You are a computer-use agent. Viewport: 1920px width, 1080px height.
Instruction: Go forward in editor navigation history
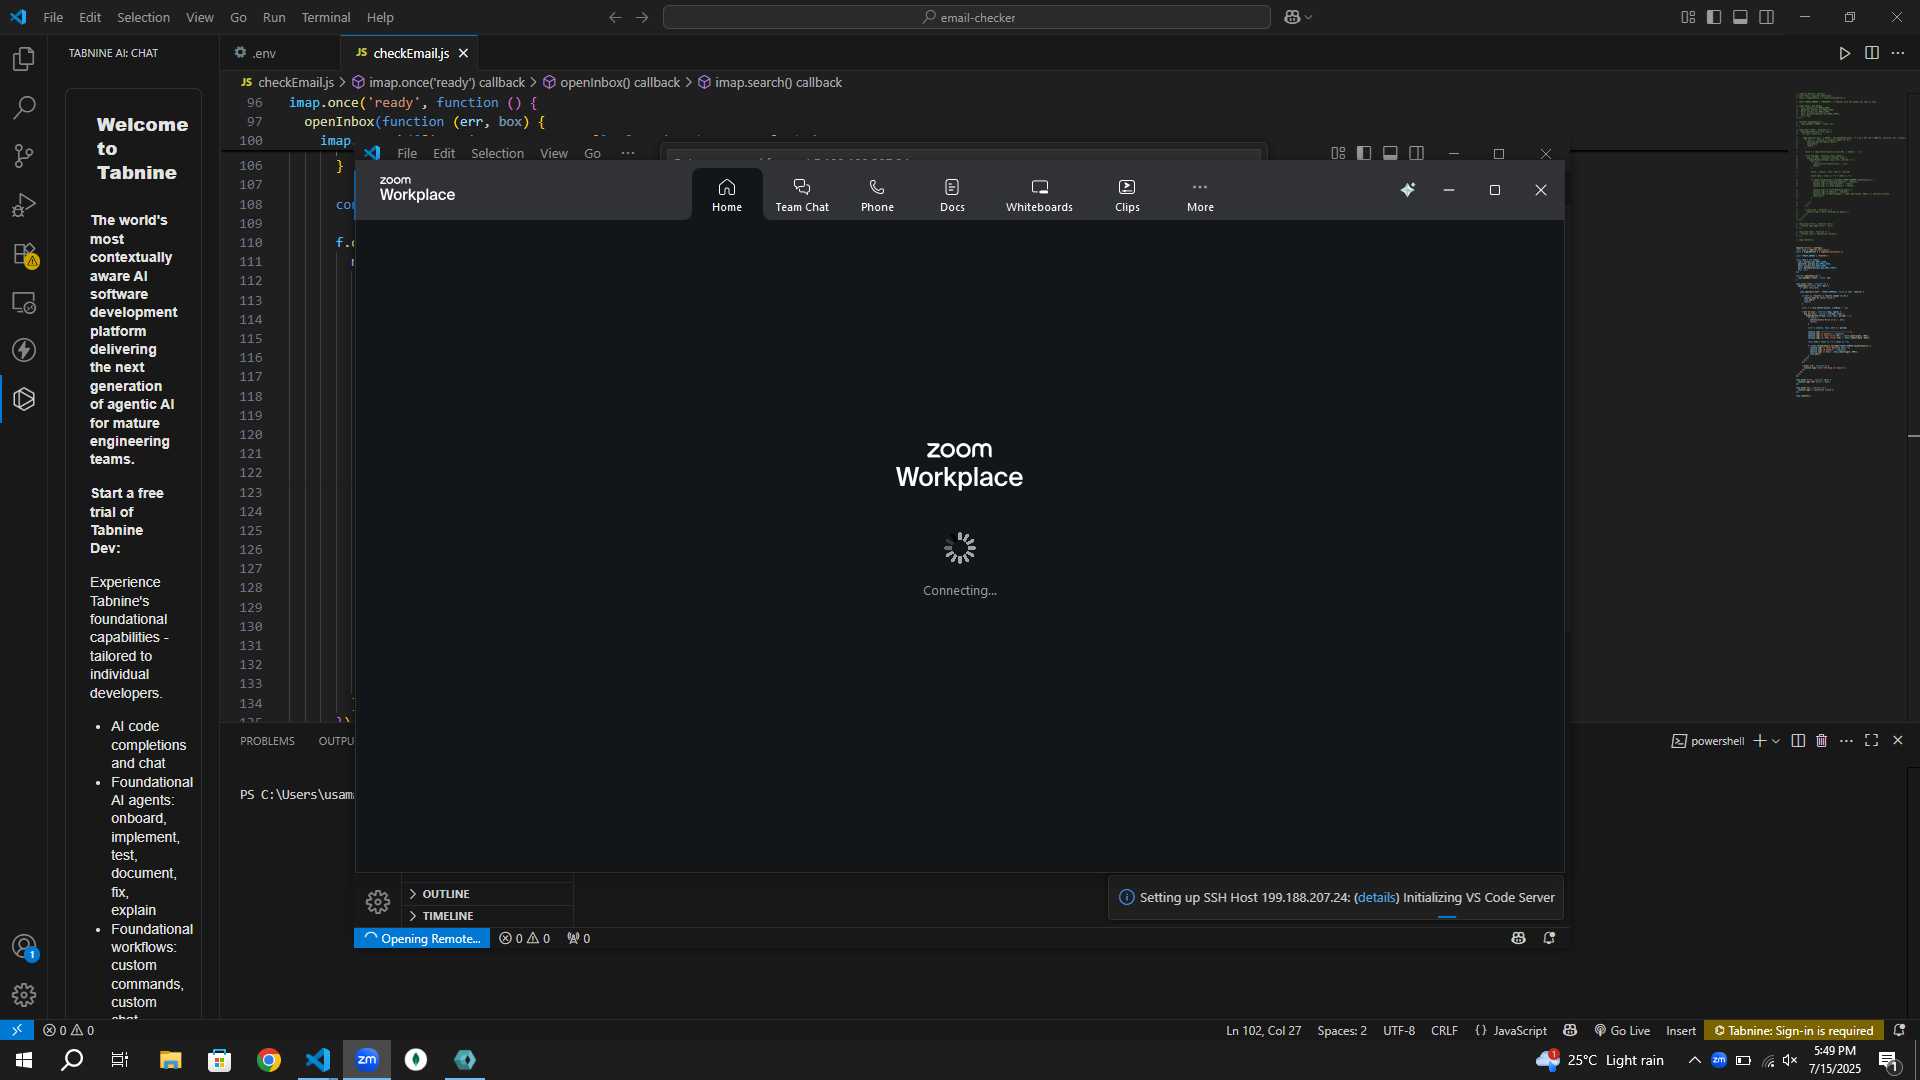click(x=642, y=17)
